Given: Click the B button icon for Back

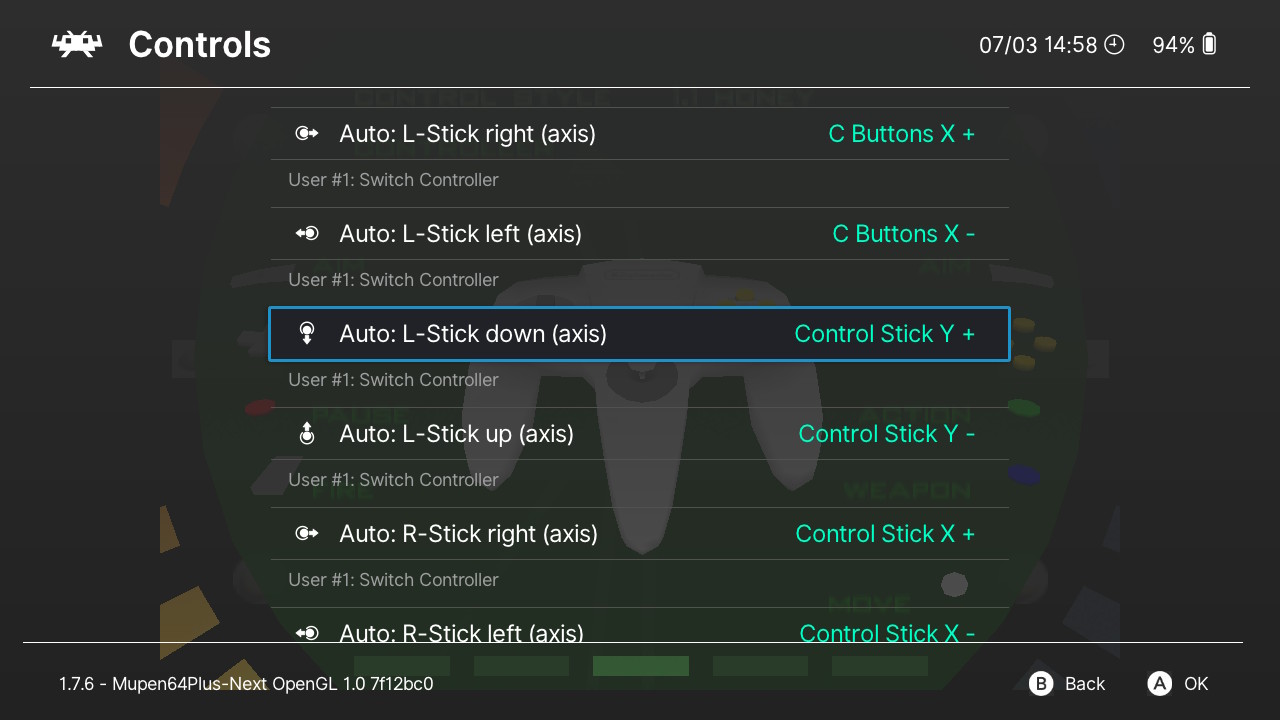Looking at the screenshot, I should 1041,684.
